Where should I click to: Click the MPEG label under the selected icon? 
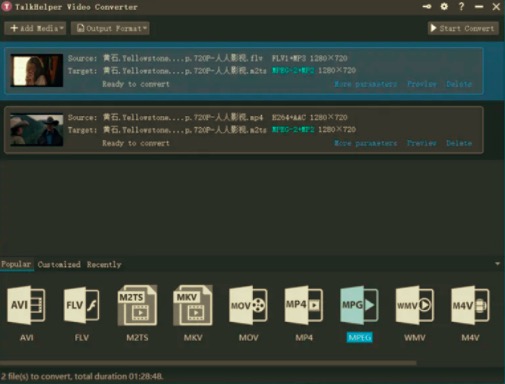pyautogui.click(x=359, y=338)
